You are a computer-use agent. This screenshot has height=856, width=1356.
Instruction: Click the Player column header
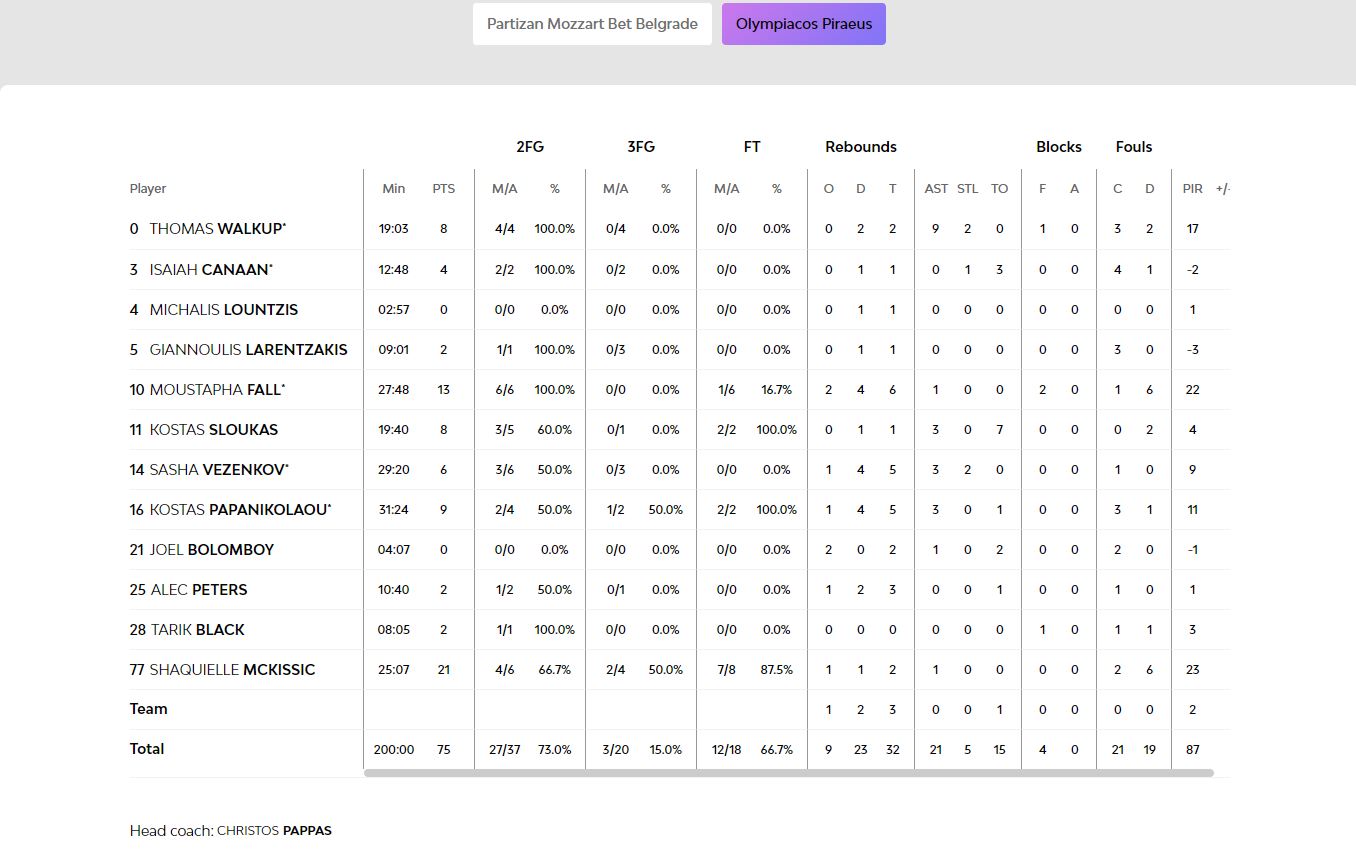[x=148, y=189]
